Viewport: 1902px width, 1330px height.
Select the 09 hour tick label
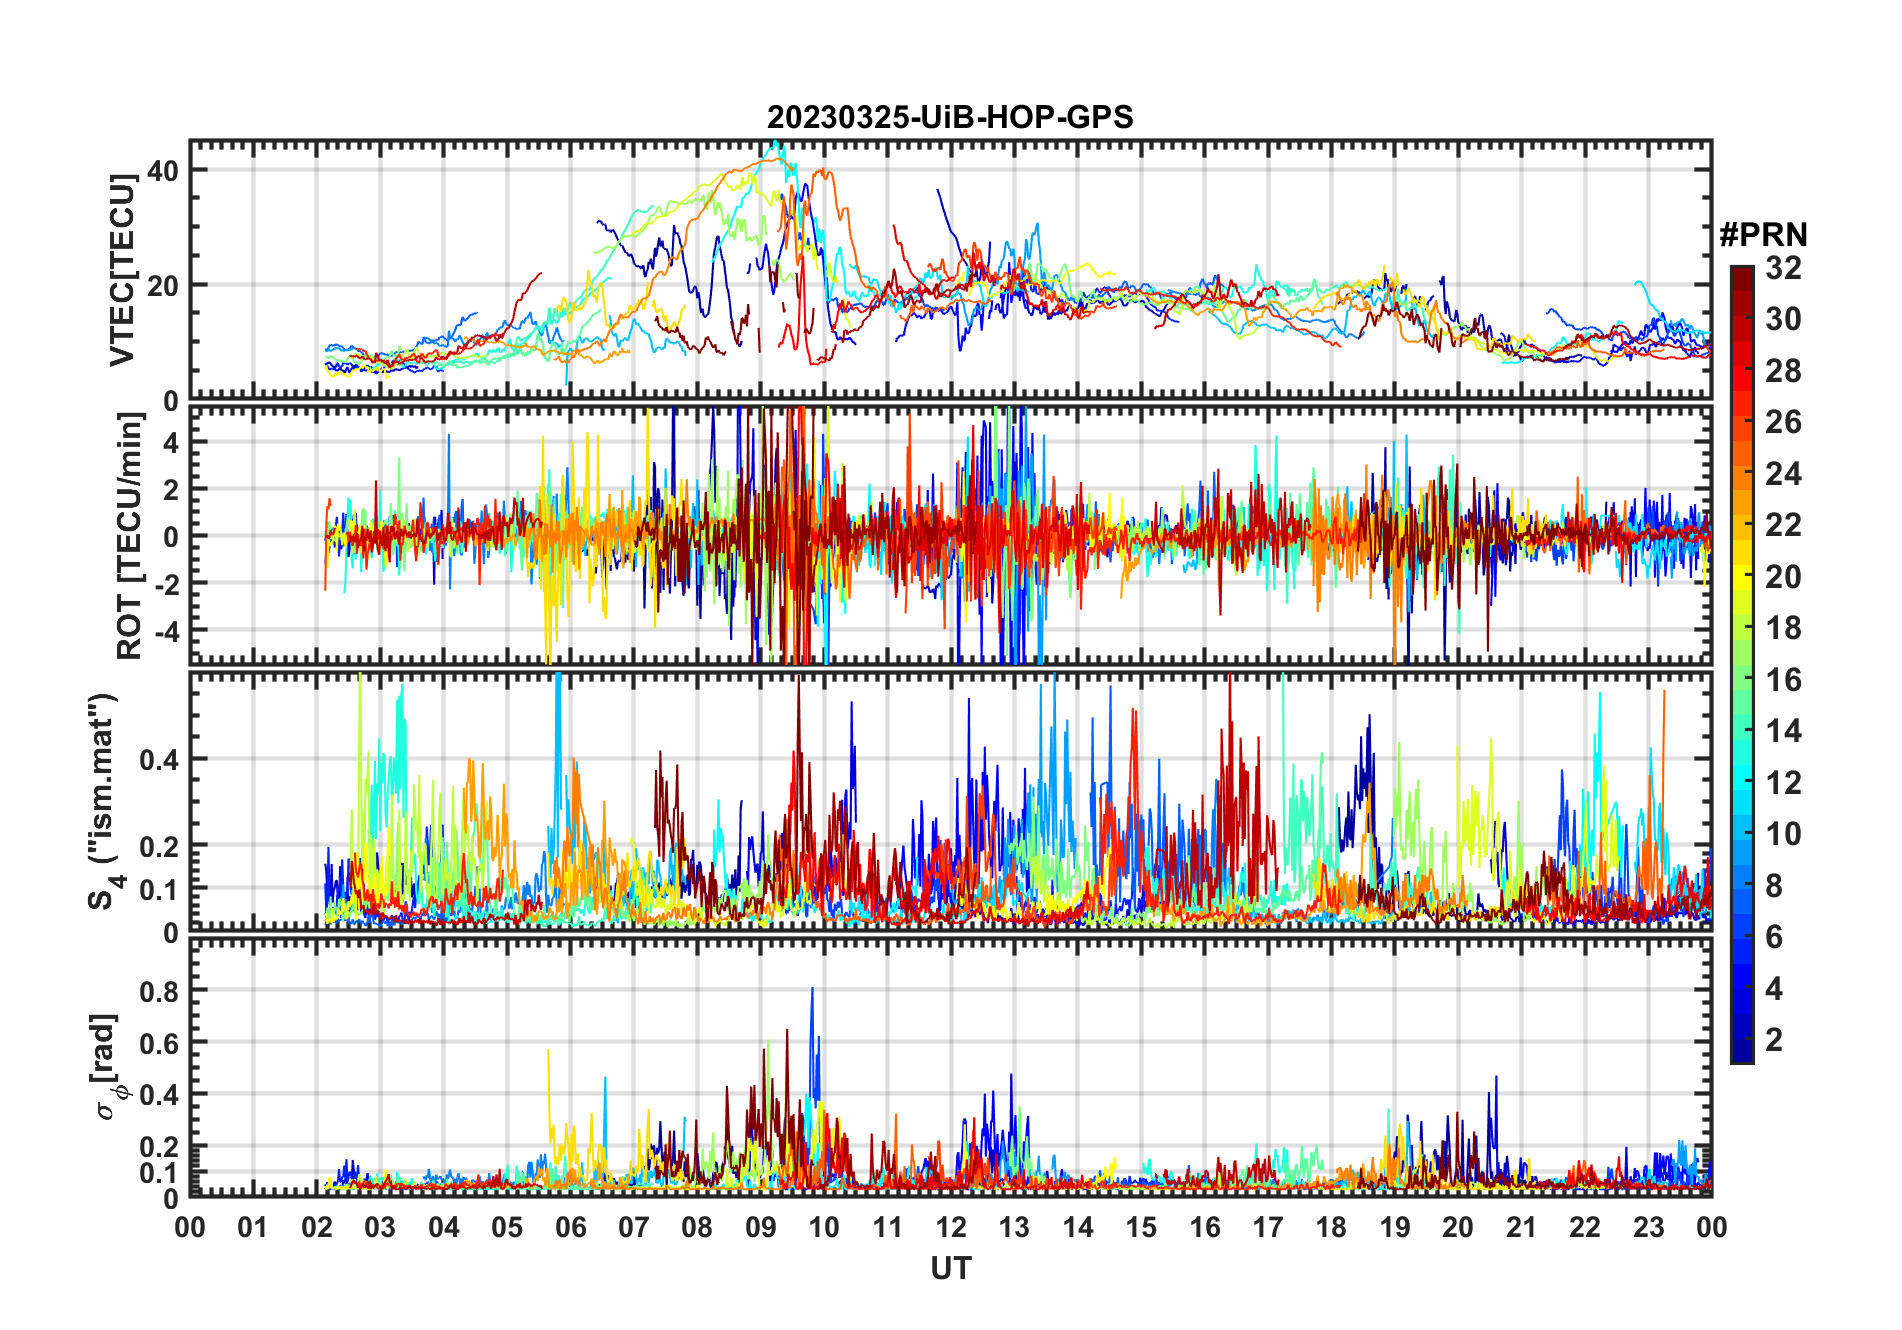(761, 1228)
